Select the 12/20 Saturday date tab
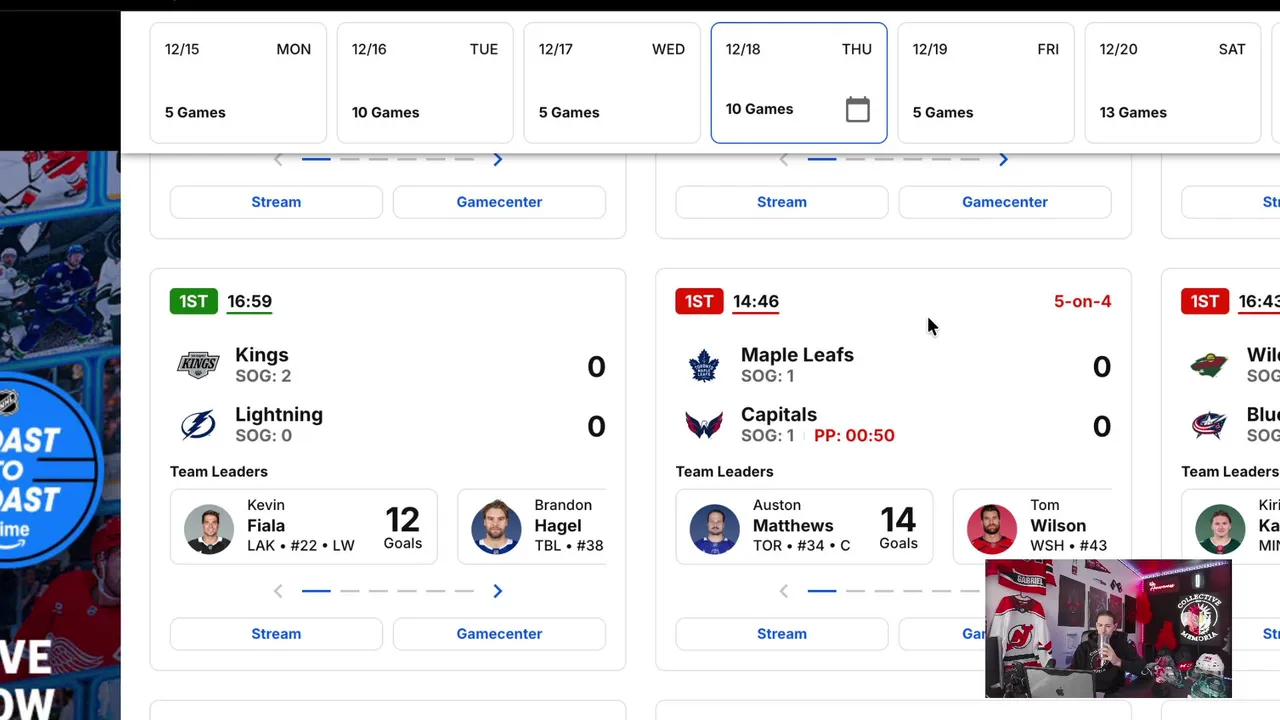Screen dimensions: 1280x720 (1172, 82)
